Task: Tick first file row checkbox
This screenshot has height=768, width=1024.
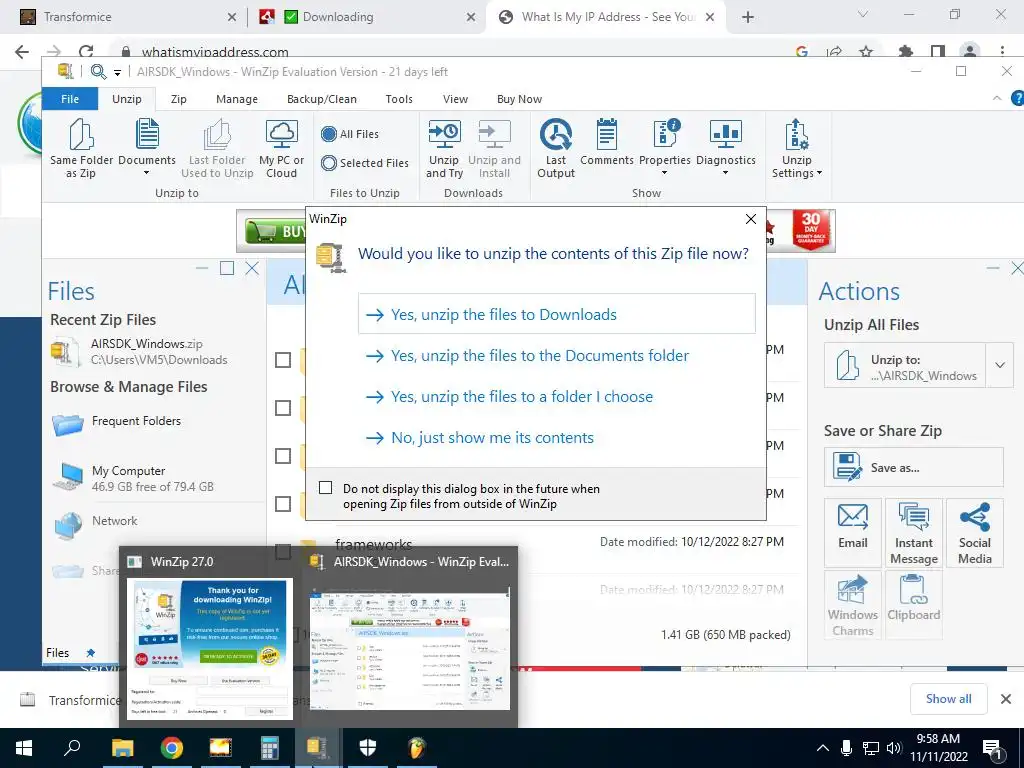Action: click(x=283, y=360)
